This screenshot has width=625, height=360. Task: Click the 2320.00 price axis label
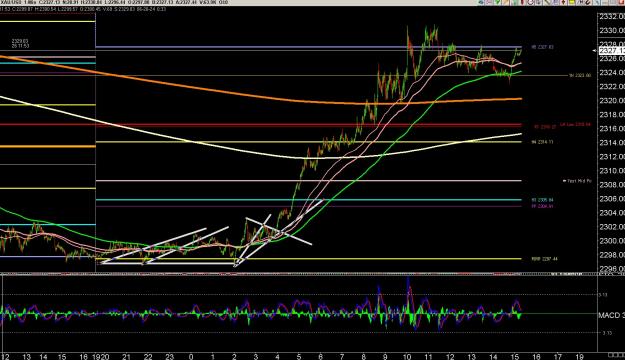(x=611, y=100)
